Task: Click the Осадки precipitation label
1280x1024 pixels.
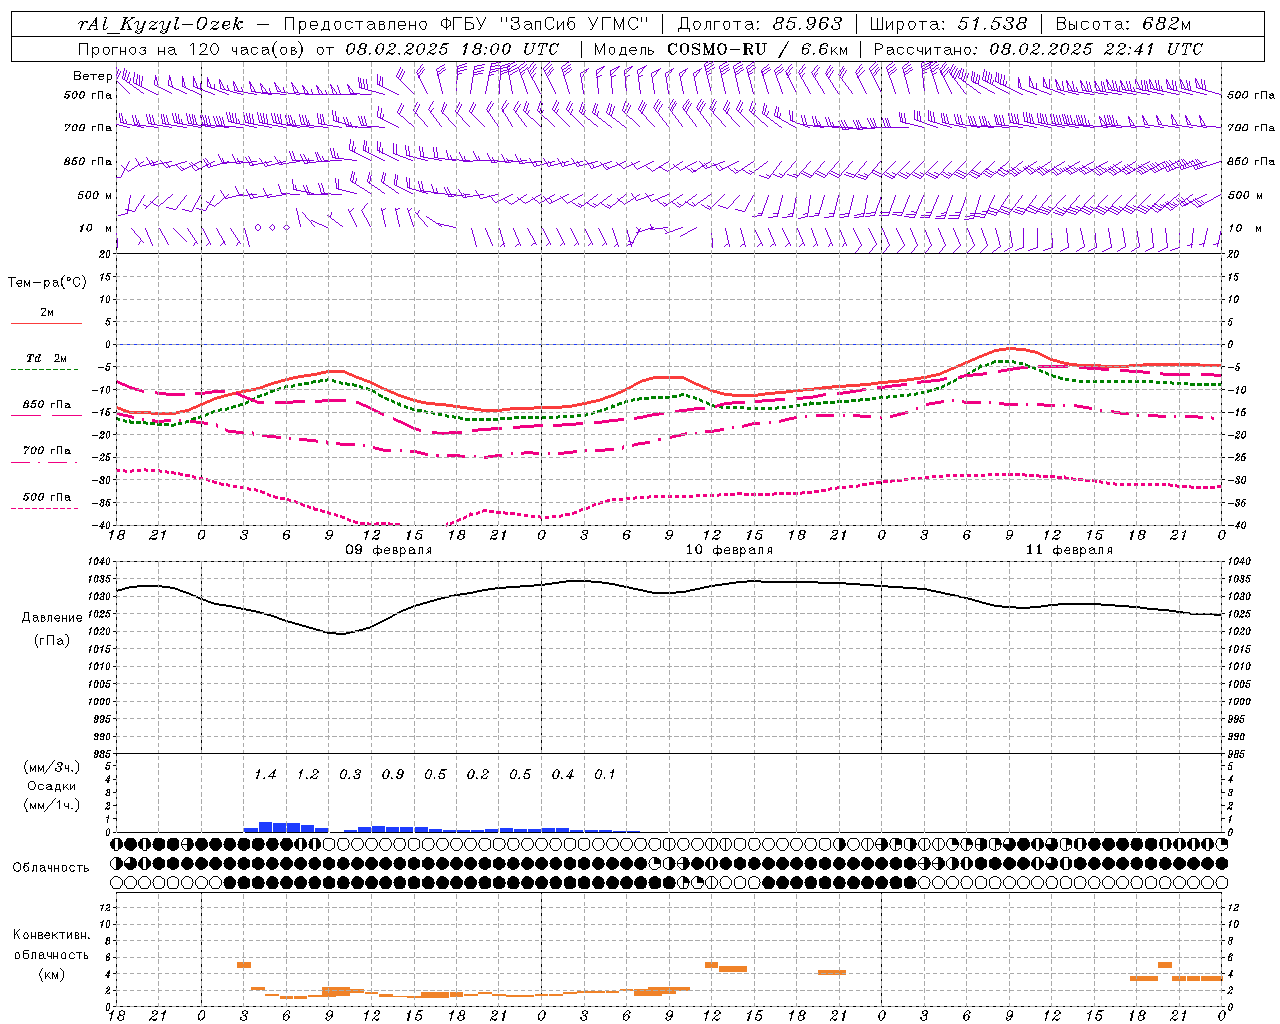Action: (52, 786)
